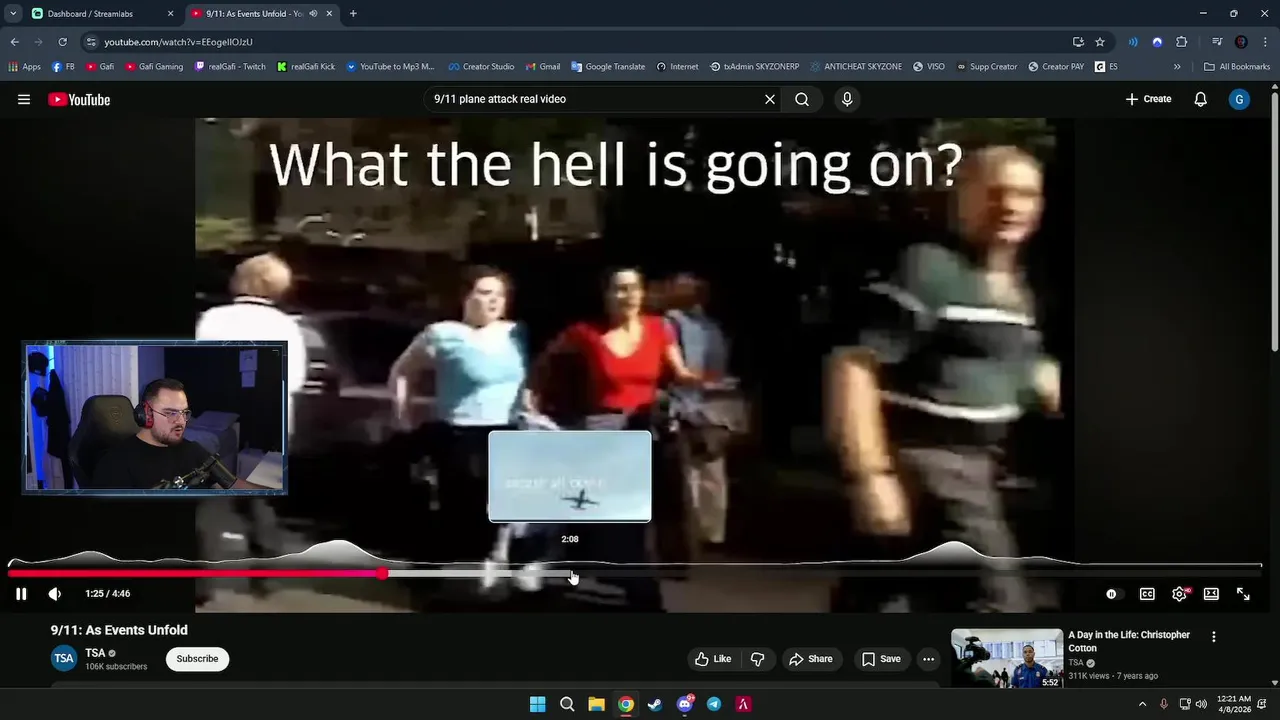The width and height of the screenshot is (1280, 720).
Task: Open the player settings gear
Action: click(x=1180, y=594)
